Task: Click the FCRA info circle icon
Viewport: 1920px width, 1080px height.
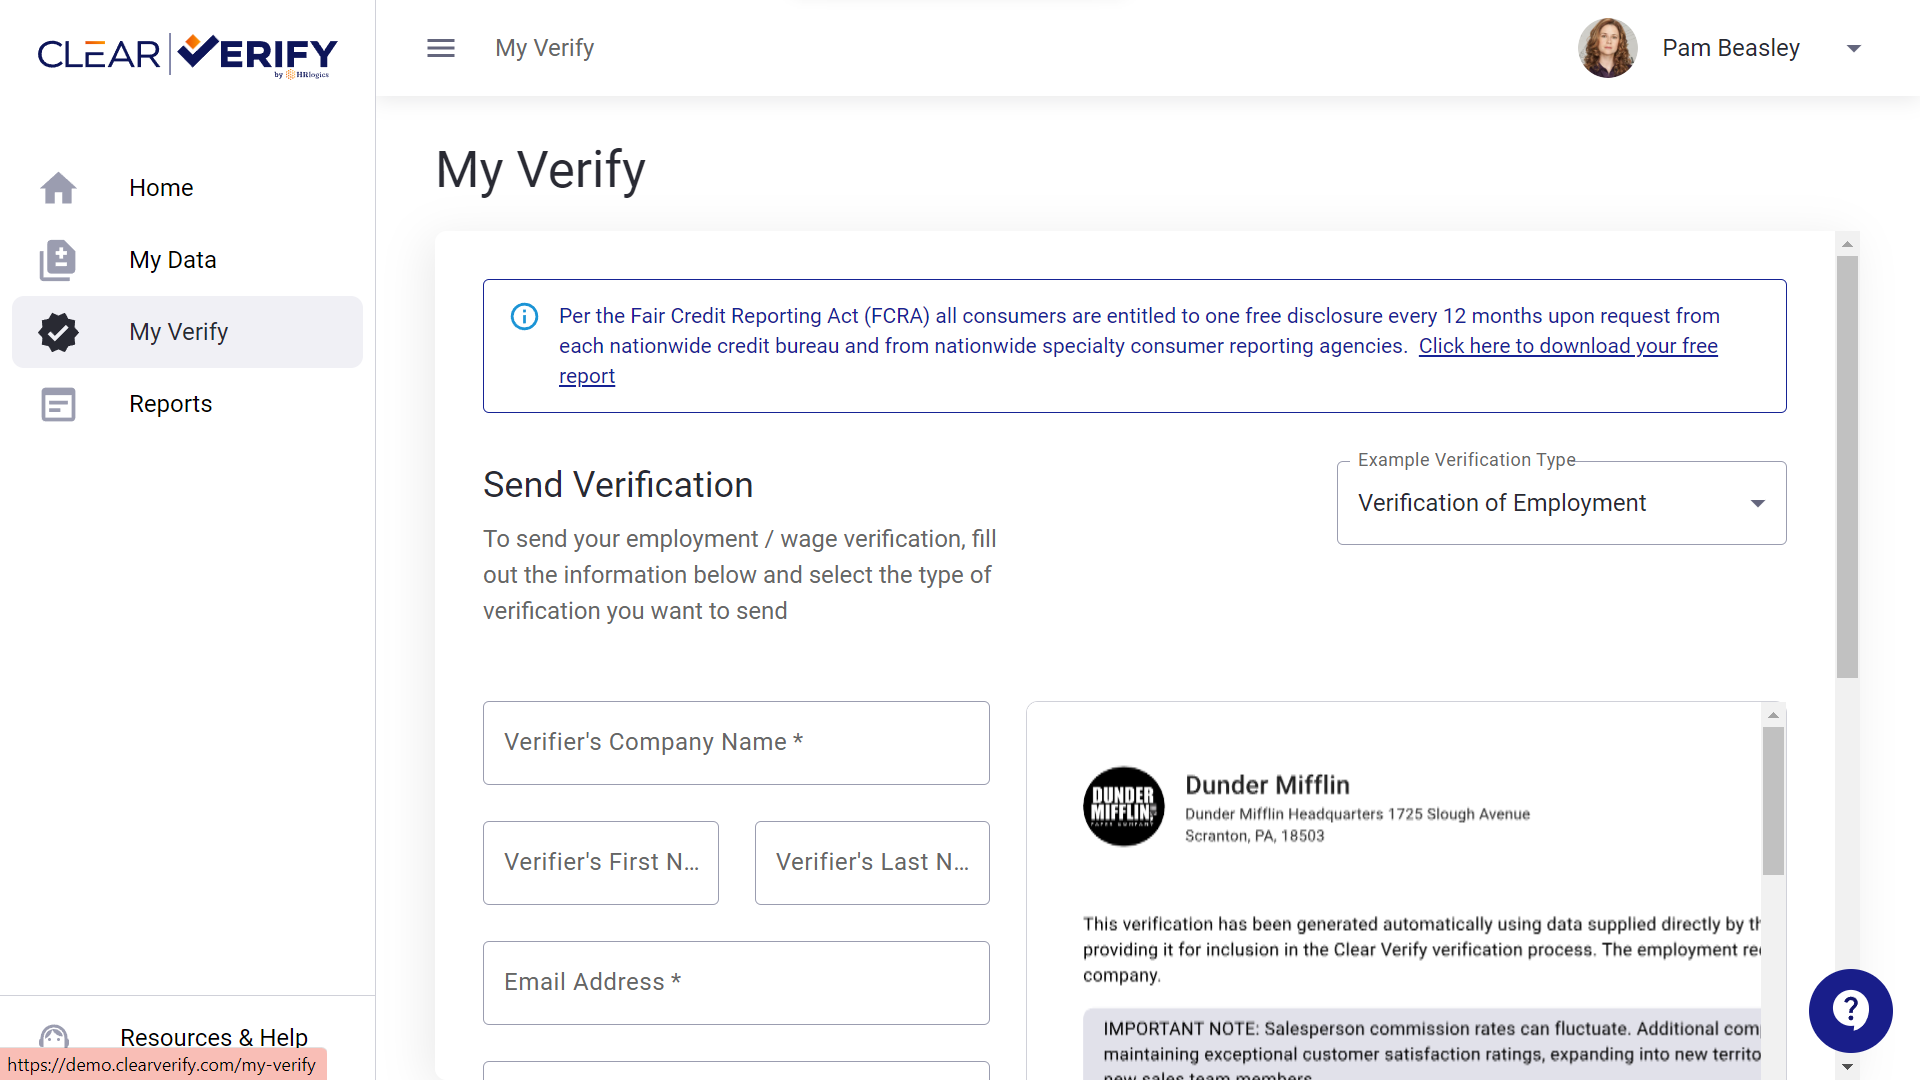Action: click(524, 317)
